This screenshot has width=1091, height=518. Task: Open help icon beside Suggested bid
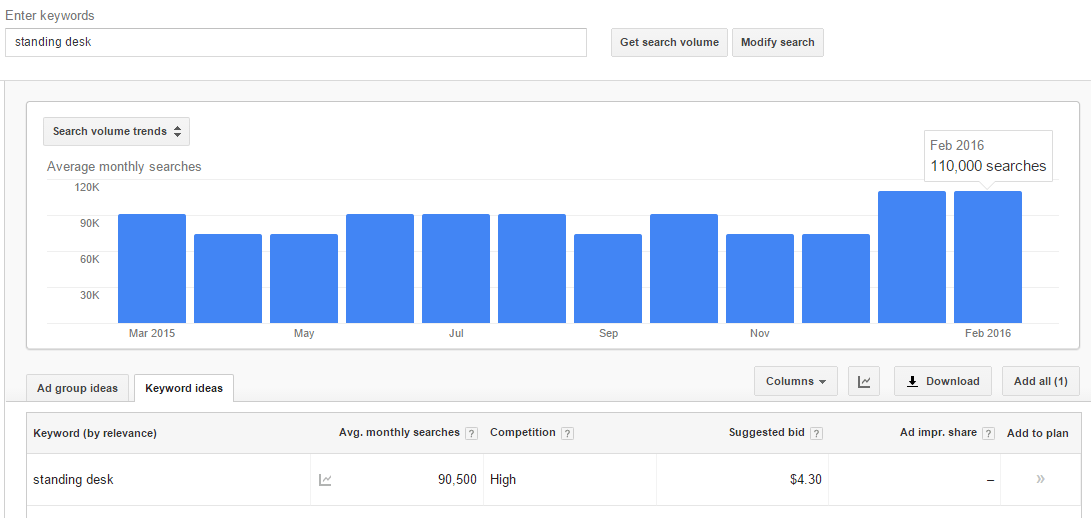[x=817, y=434]
